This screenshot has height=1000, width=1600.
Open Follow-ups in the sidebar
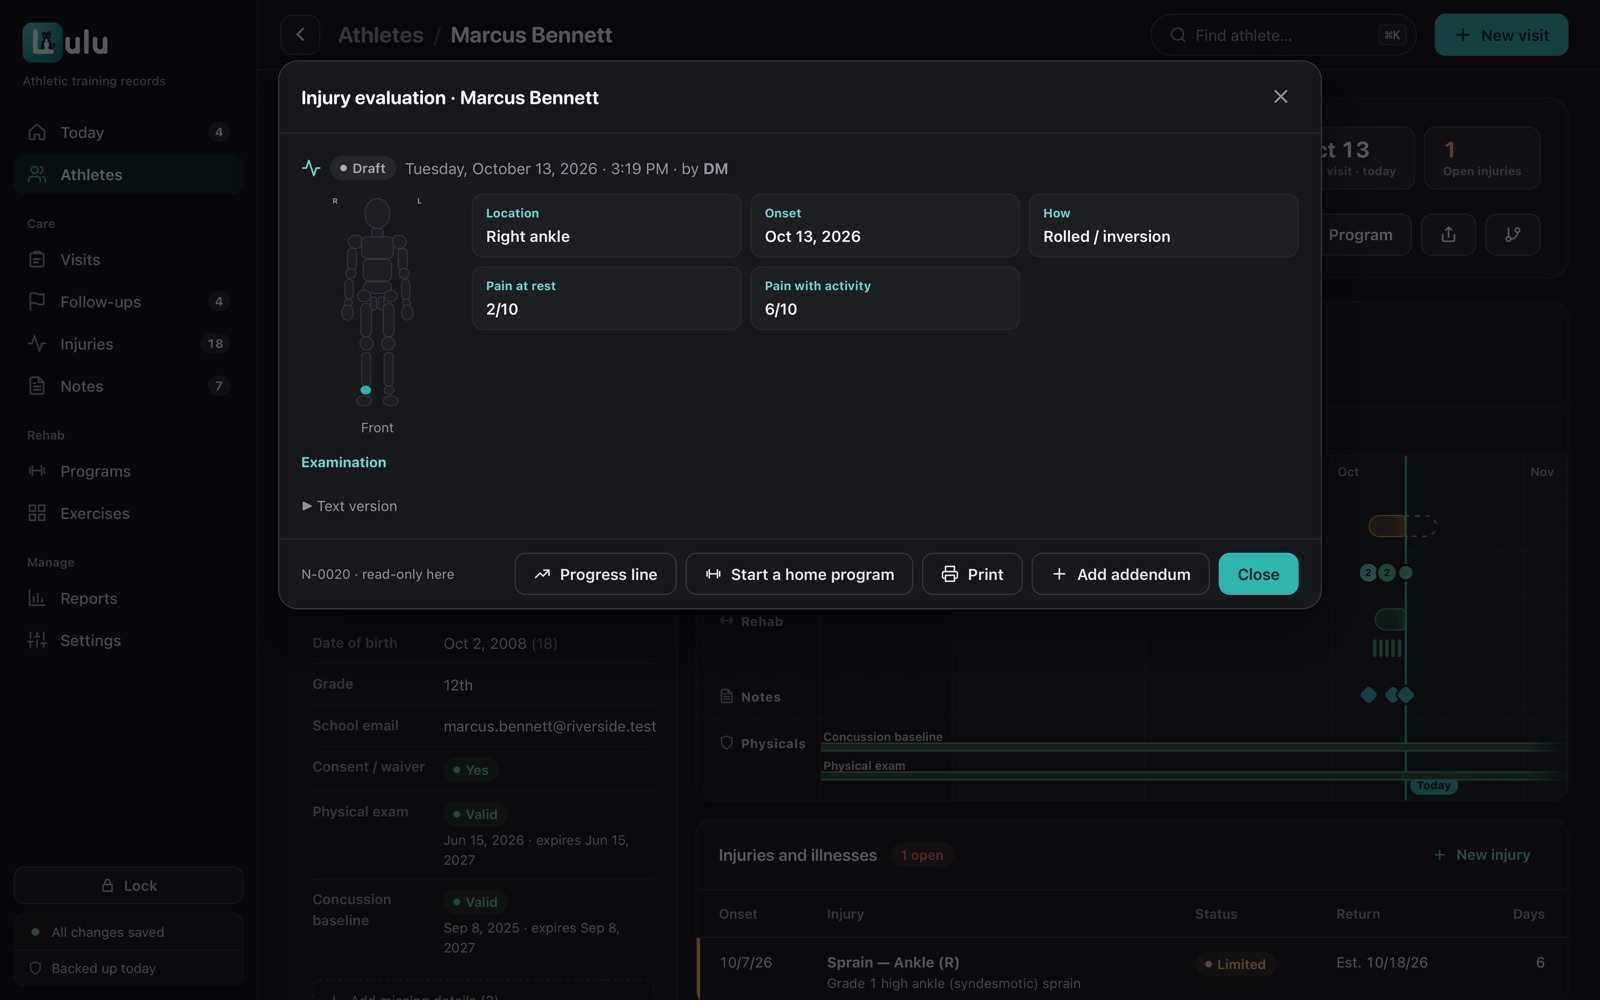[x=128, y=301]
